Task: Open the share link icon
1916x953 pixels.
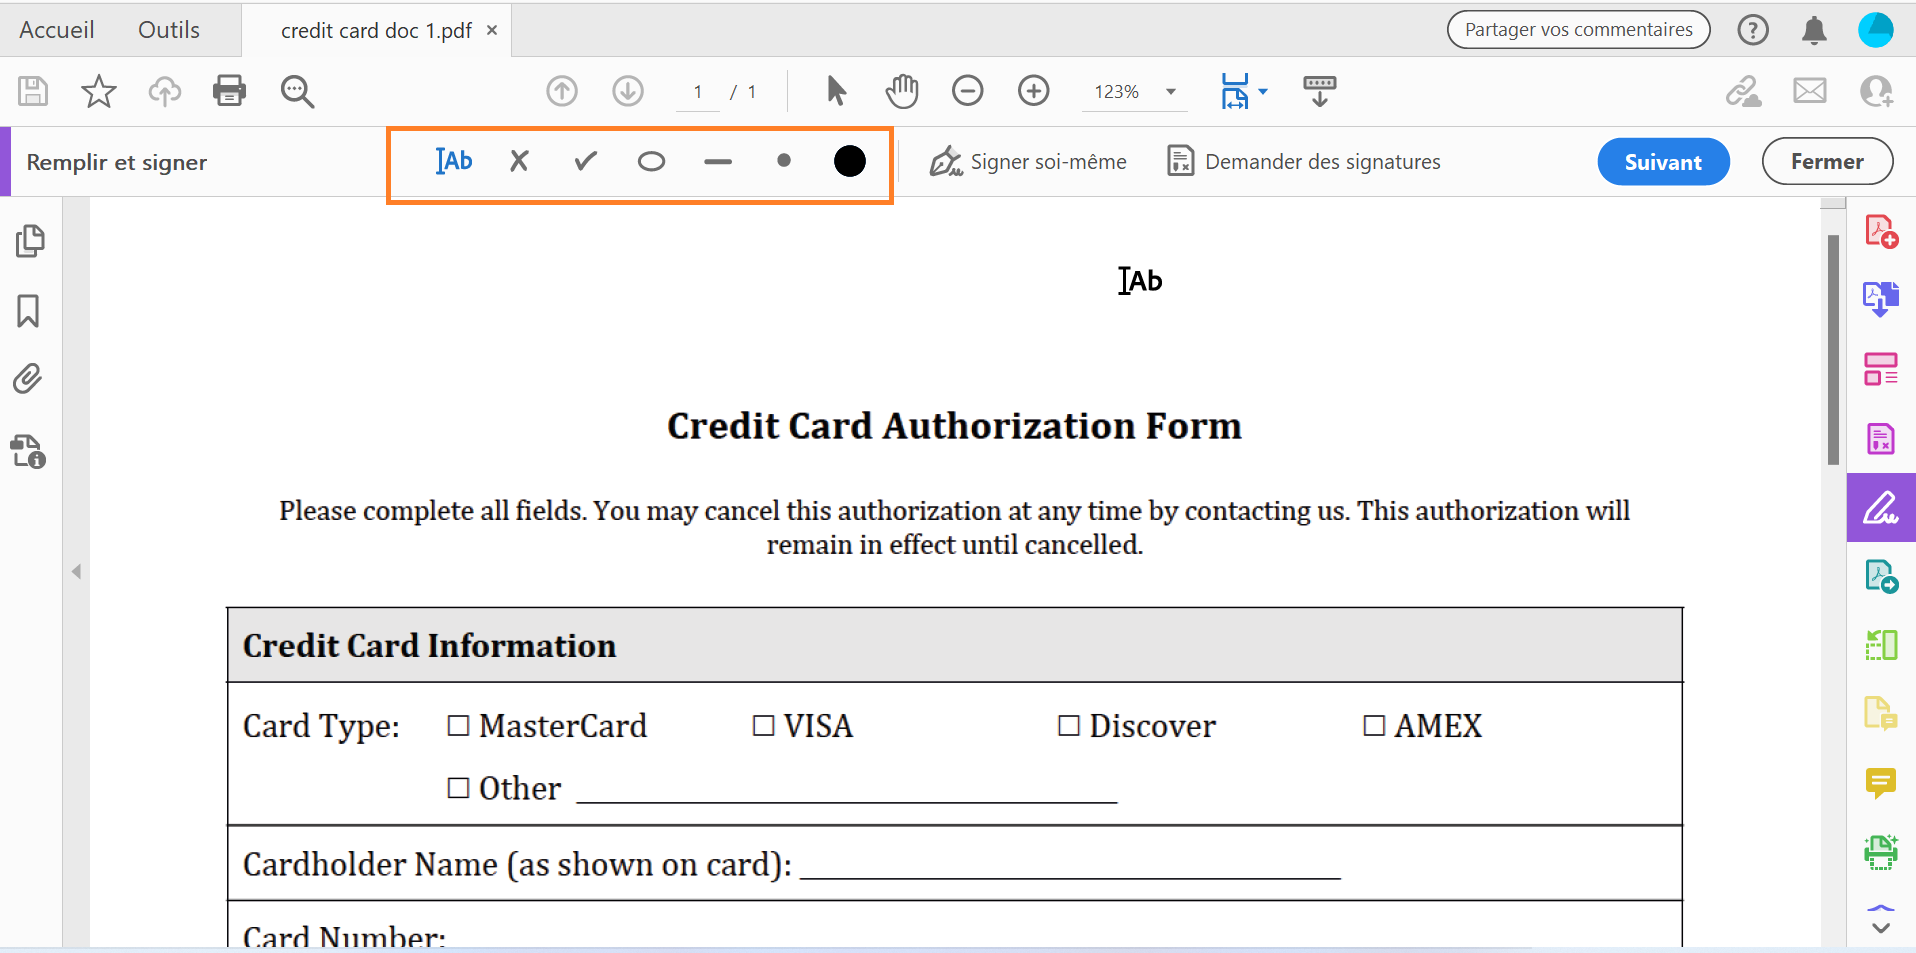Action: pyautogui.click(x=1743, y=91)
